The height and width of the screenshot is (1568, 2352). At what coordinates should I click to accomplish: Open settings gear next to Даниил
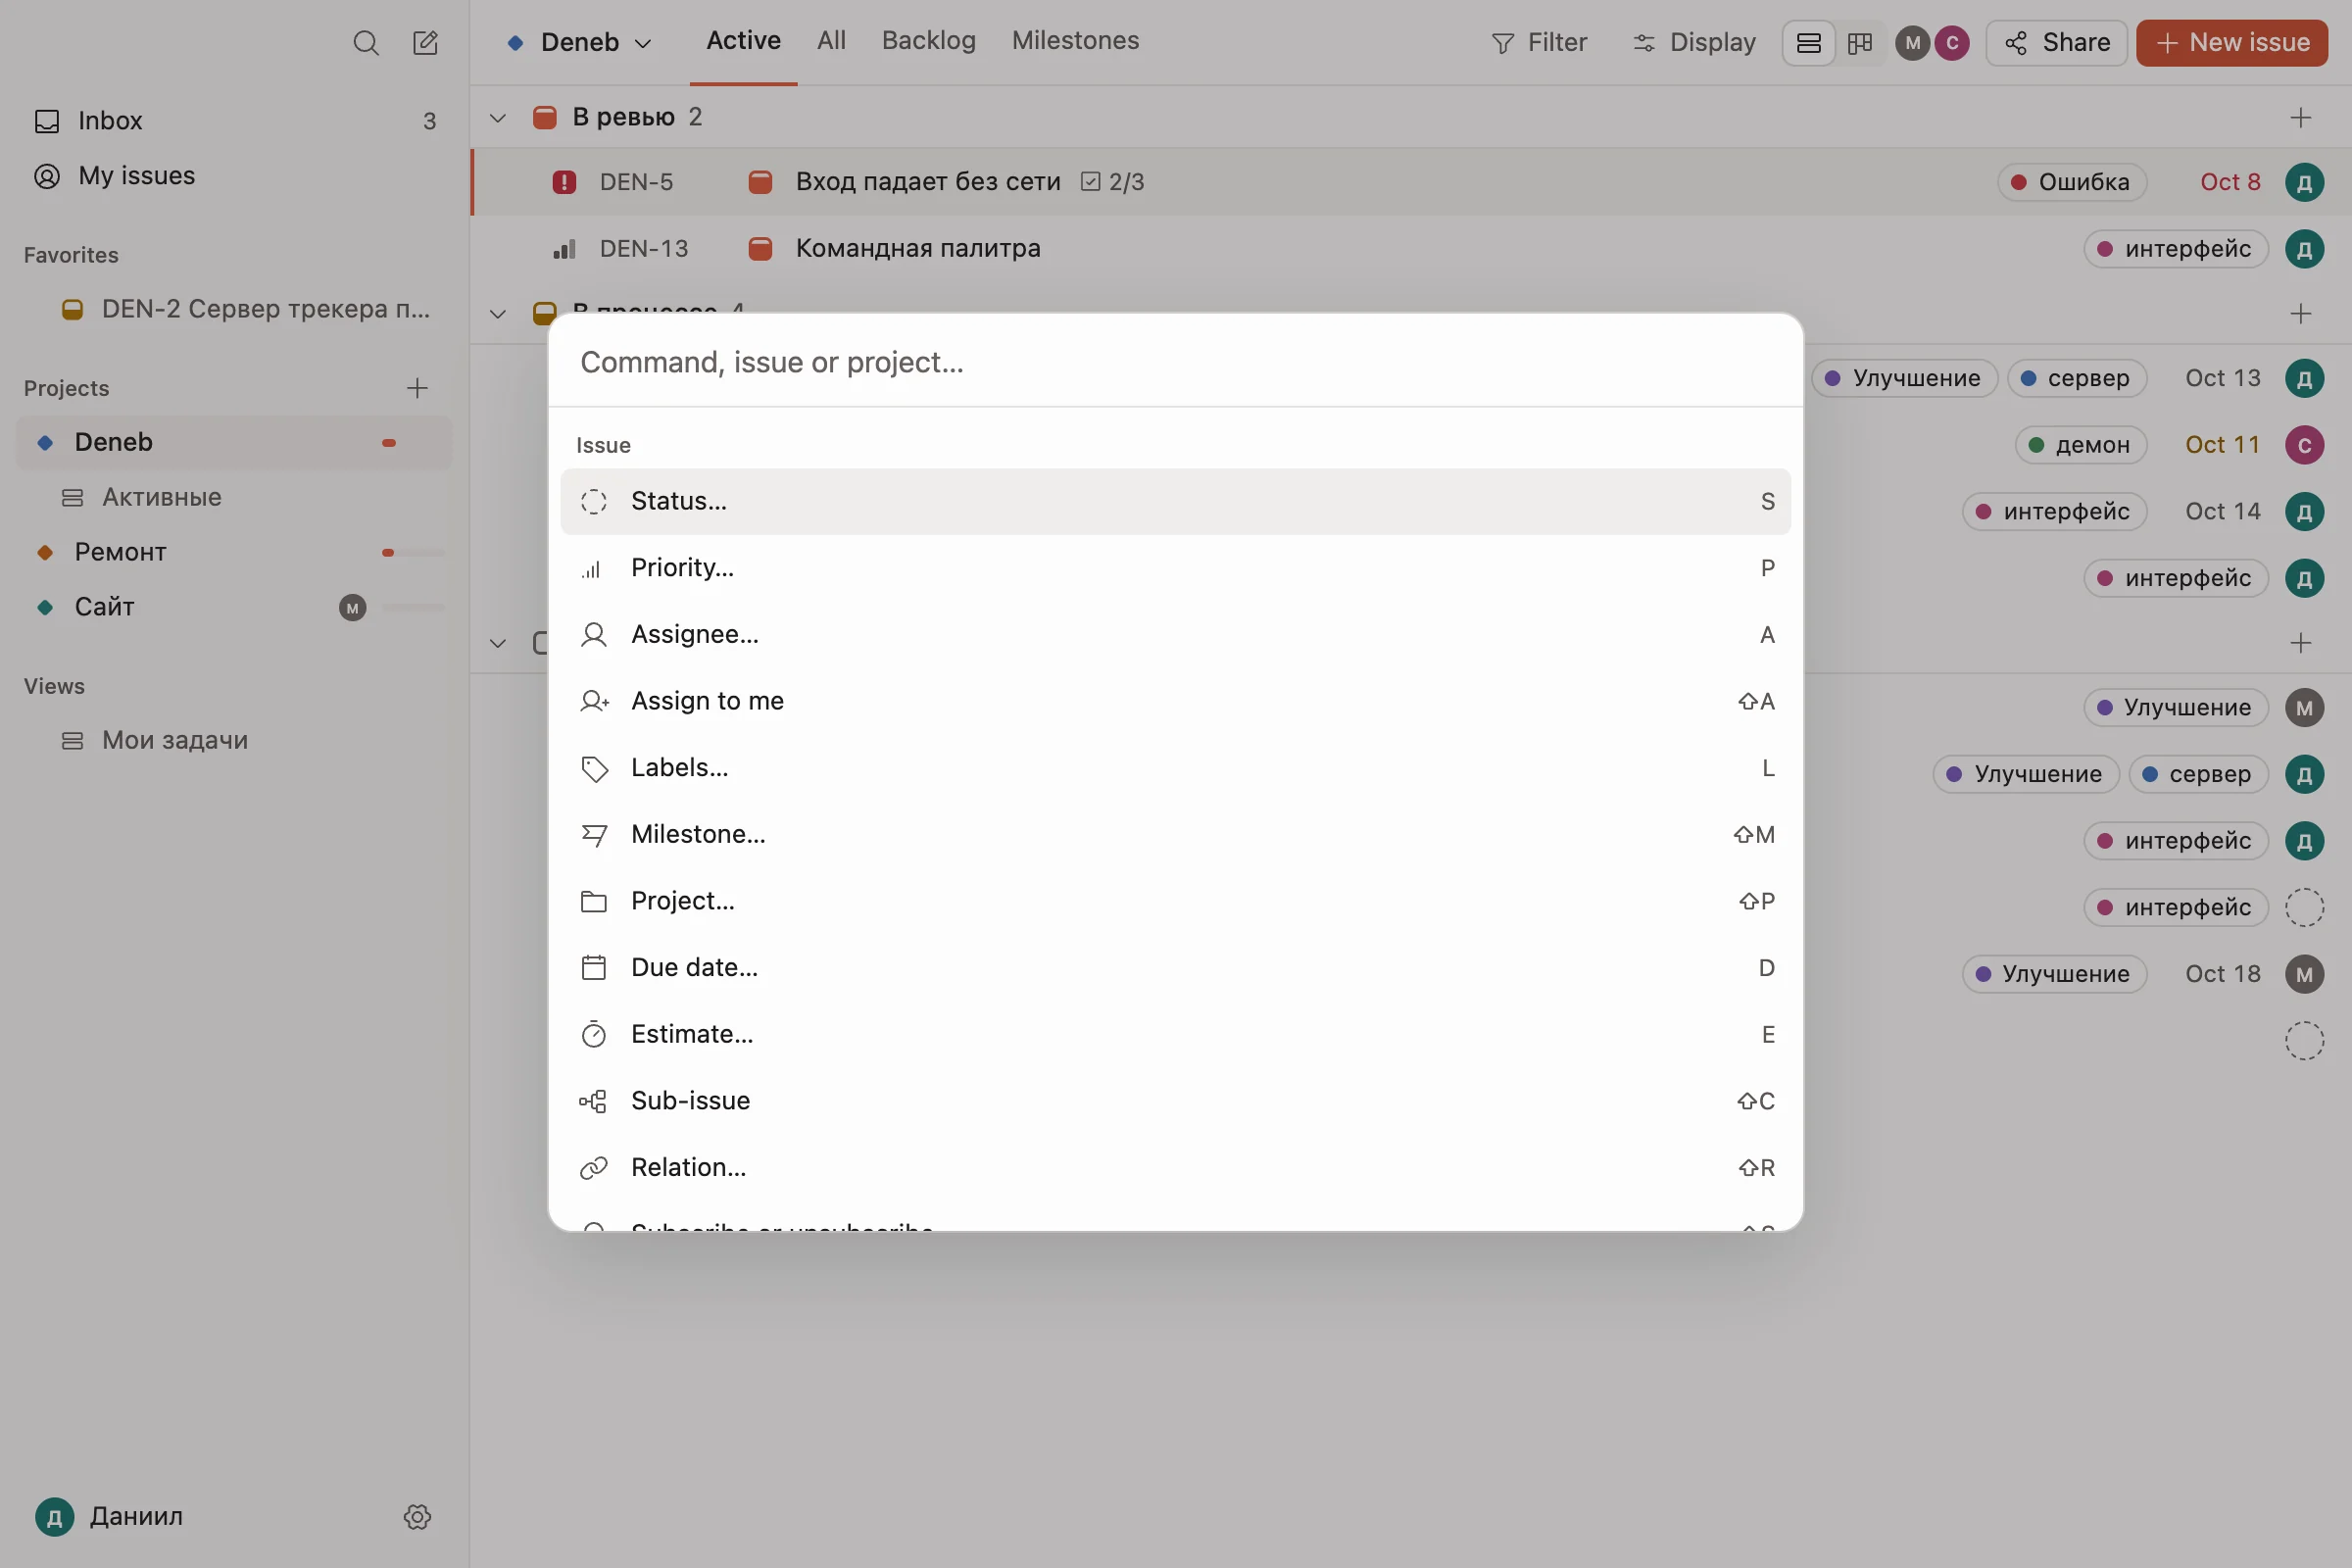pos(417,1516)
